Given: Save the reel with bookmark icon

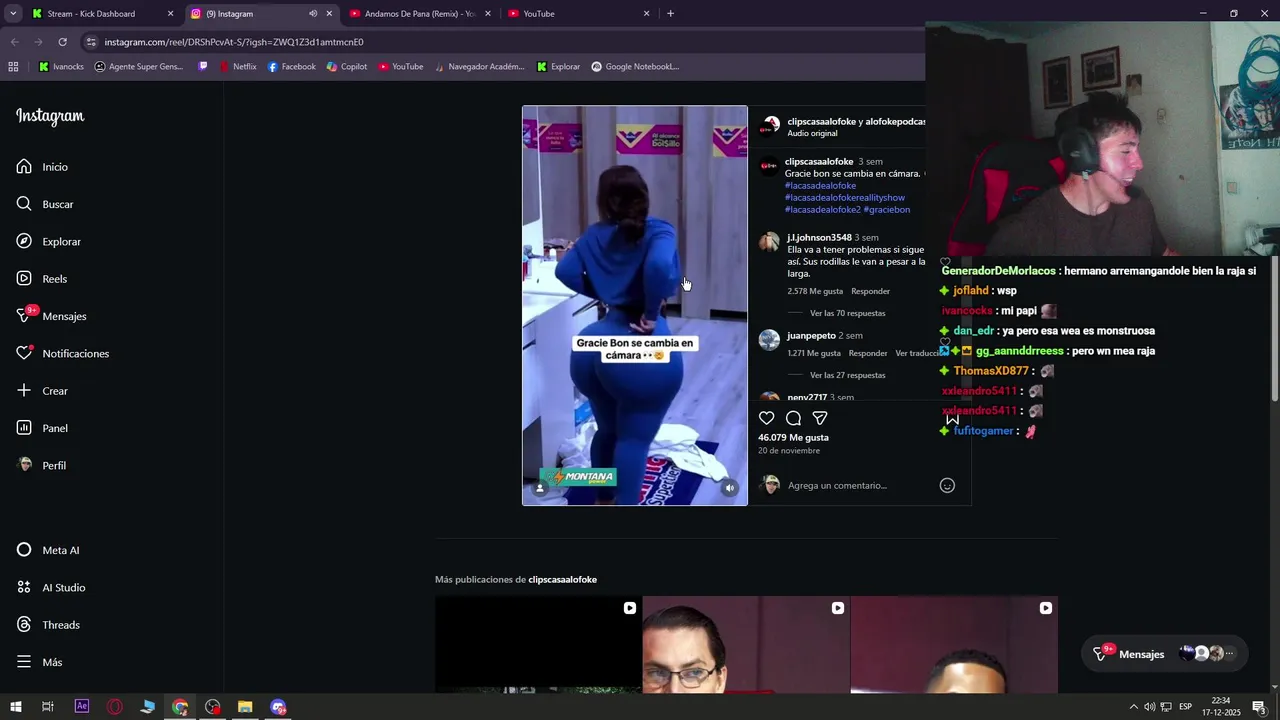Looking at the screenshot, I should point(952,418).
